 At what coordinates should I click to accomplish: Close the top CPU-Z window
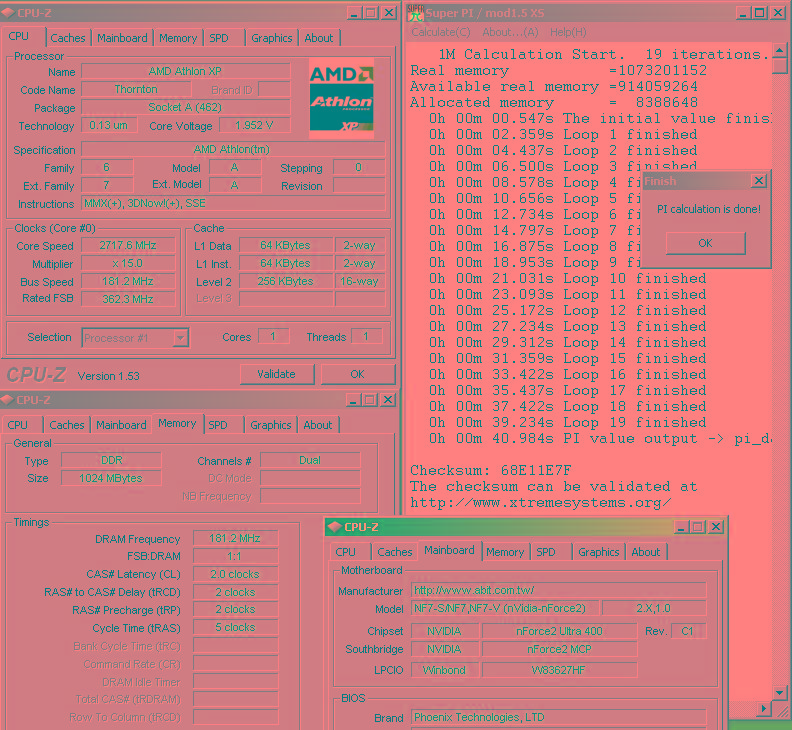point(388,13)
